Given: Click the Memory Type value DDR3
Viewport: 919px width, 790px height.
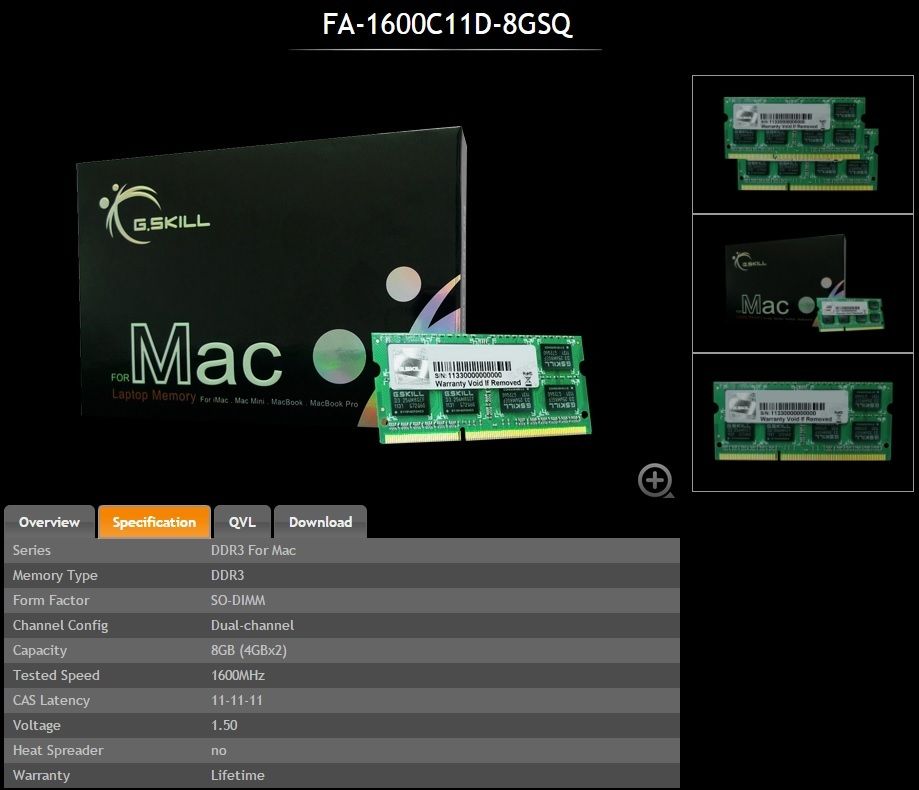Looking at the screenshot, I should pyautogui.click(x=227, y=576).
